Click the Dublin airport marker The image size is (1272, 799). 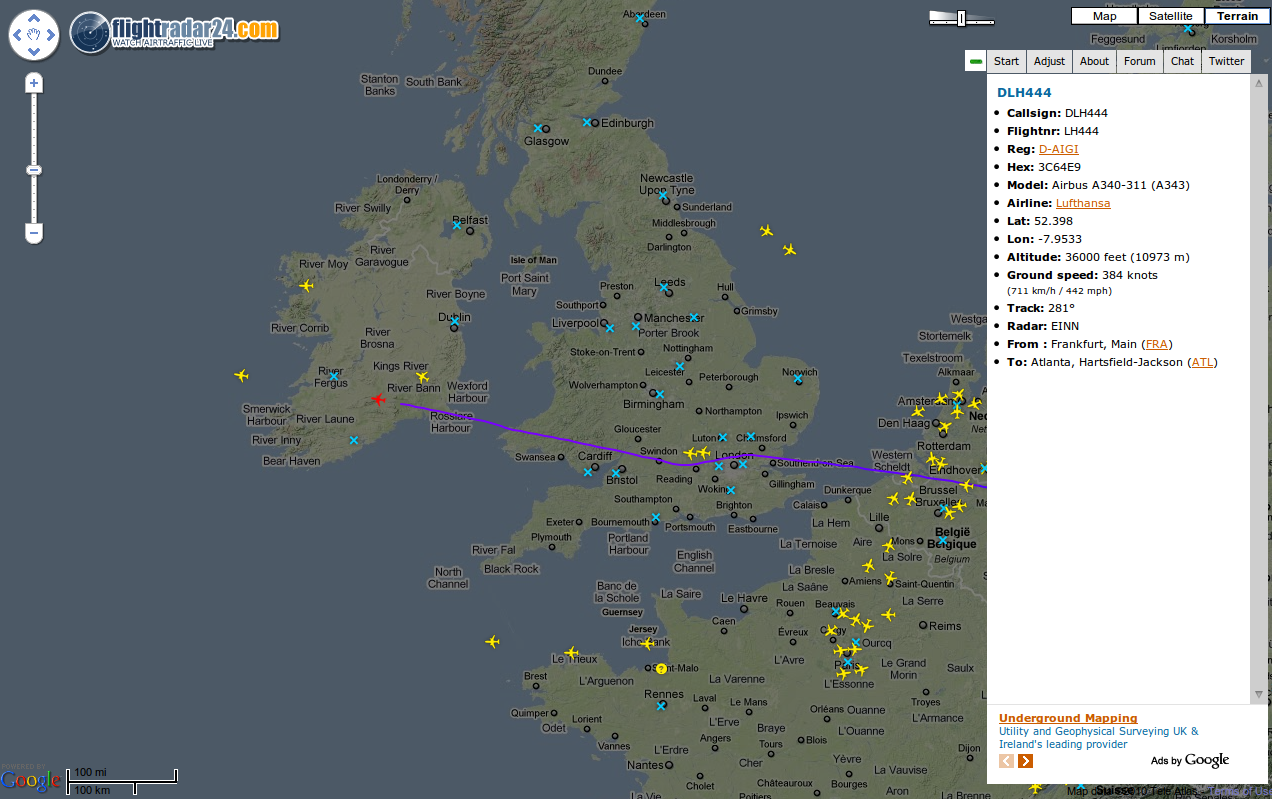pyautogui.click(x=455, y=322)
